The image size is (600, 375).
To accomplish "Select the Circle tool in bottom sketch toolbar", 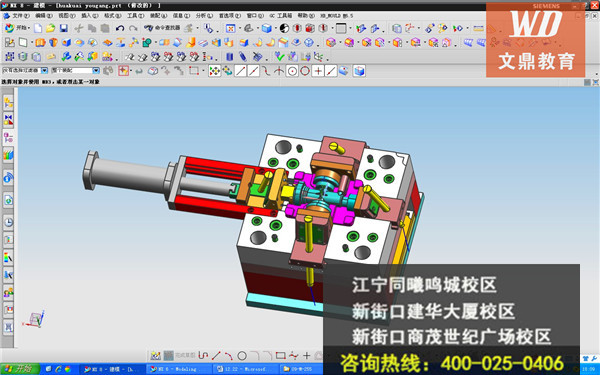I will click(x=242, y=356).
